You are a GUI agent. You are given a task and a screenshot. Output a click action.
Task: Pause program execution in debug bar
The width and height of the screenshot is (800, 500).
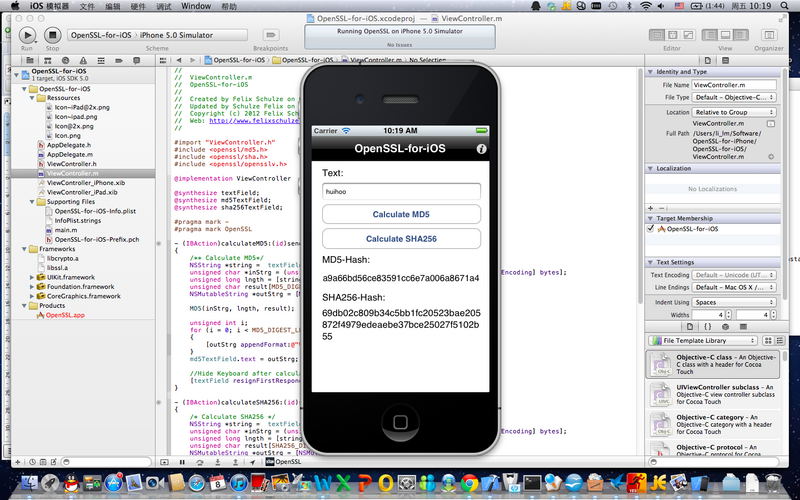(x=182, y=462)
